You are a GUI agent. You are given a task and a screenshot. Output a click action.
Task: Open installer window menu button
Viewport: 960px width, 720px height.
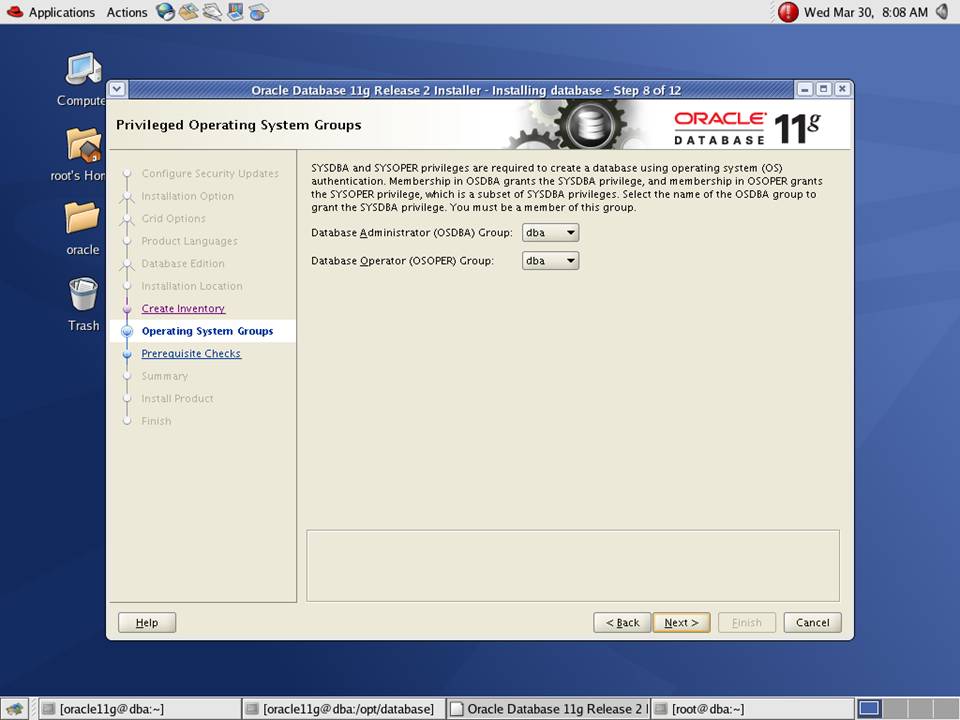click(x=118, y=89)
